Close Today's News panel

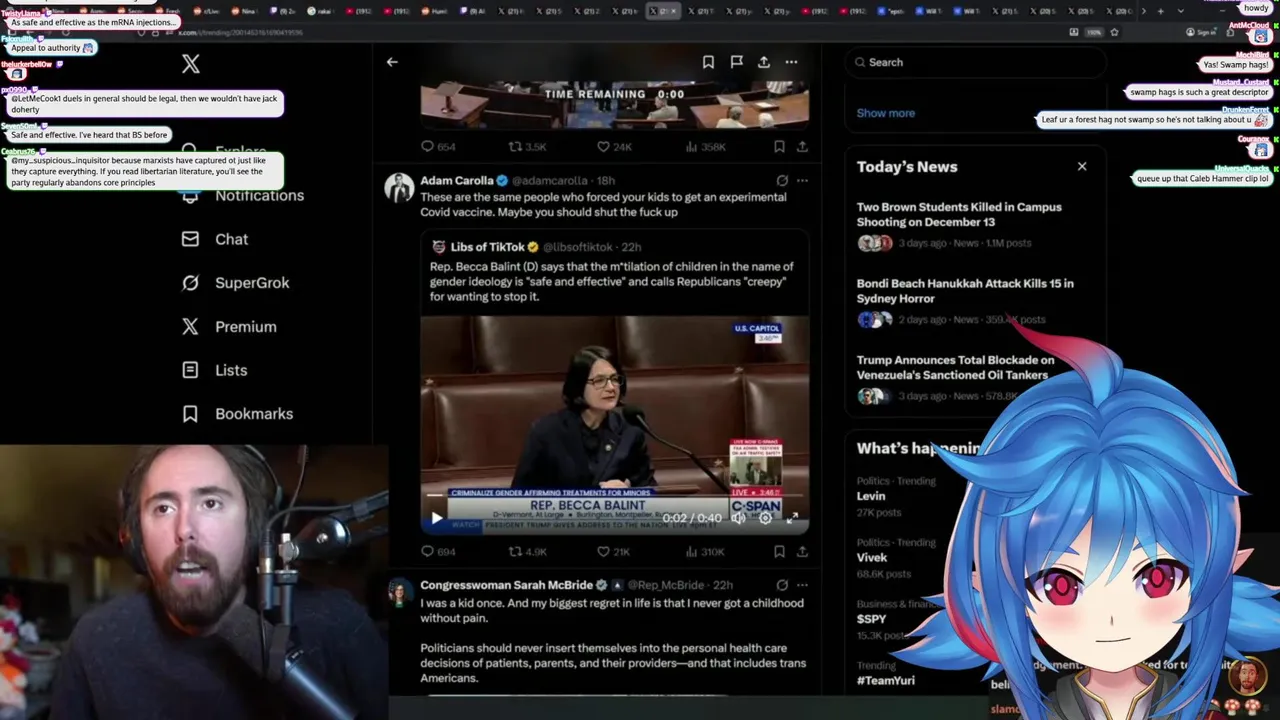click(x=1082, y=166)
